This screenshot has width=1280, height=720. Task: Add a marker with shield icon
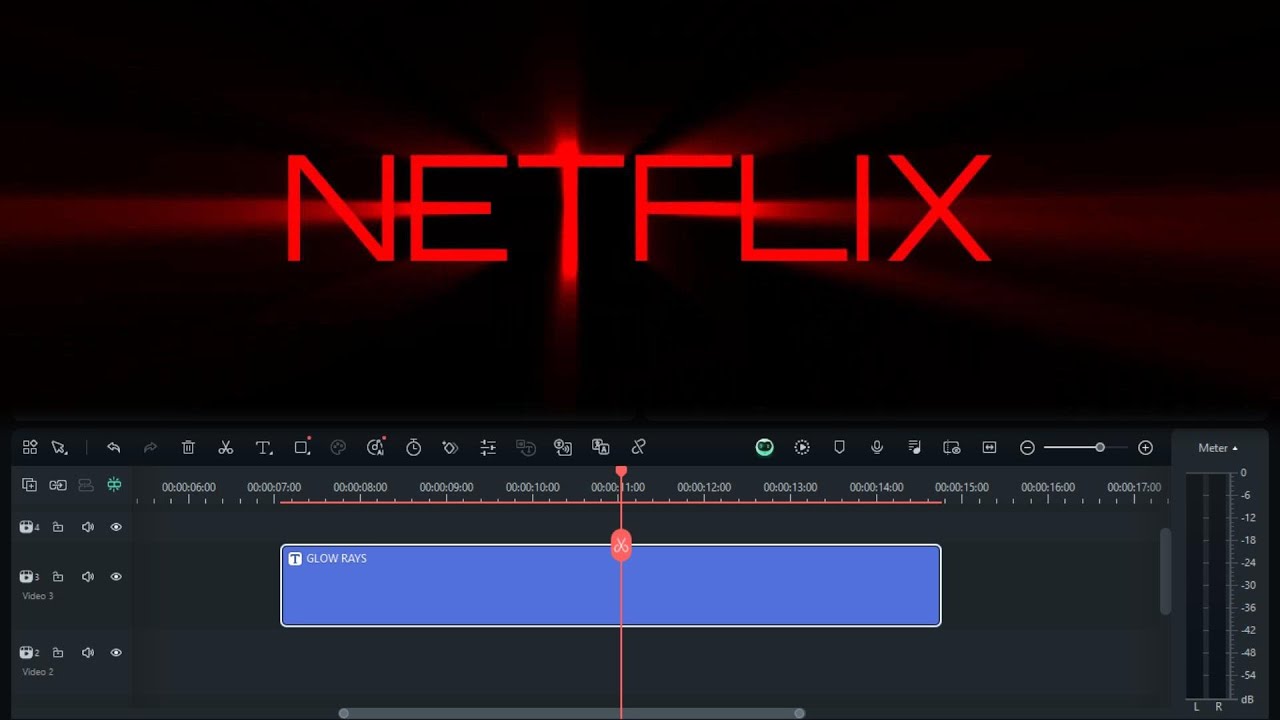point(840,447)
